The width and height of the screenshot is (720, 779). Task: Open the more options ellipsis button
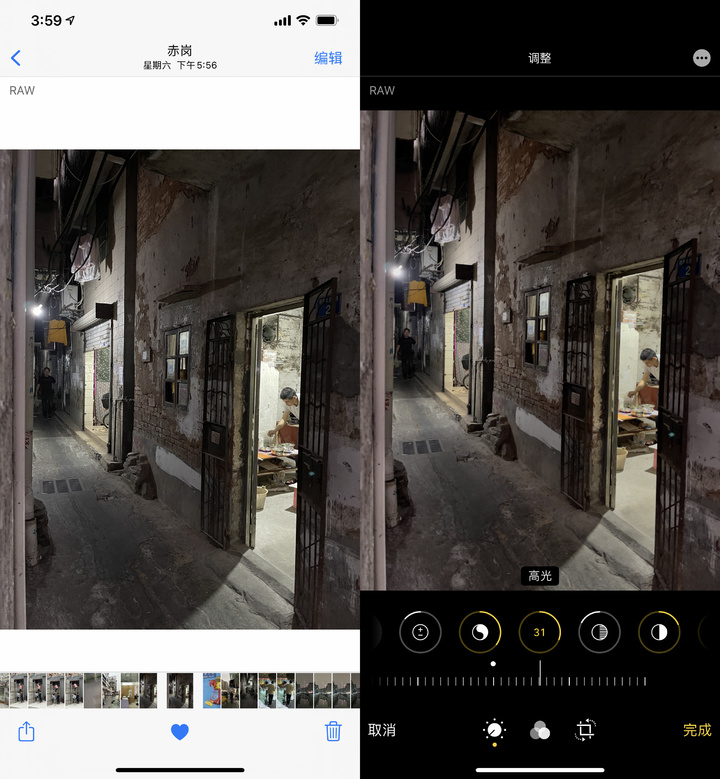pyautogui.click(x=701, y=58)
